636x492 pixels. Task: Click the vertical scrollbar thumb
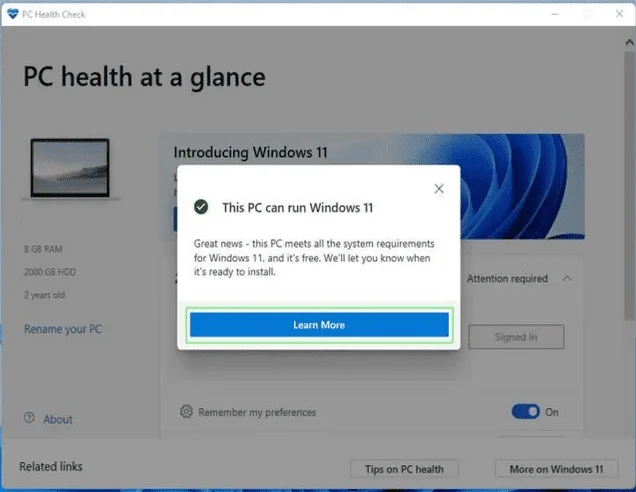tap(630, 185)
